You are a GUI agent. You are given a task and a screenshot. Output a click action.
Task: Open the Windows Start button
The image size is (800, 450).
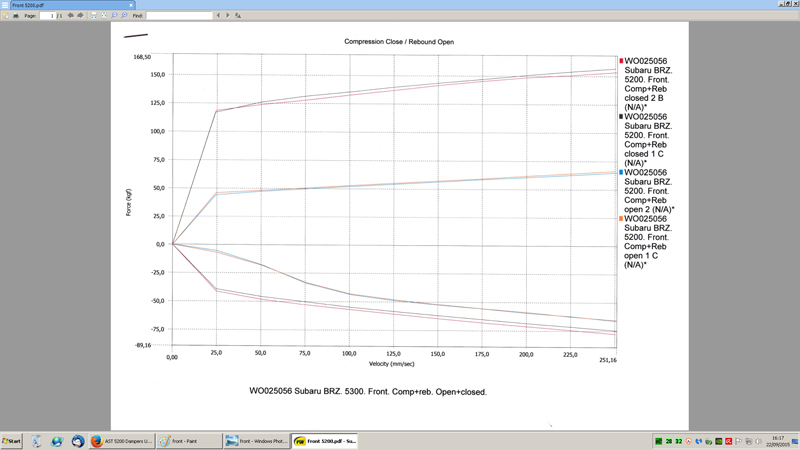[x=12, y=441]
